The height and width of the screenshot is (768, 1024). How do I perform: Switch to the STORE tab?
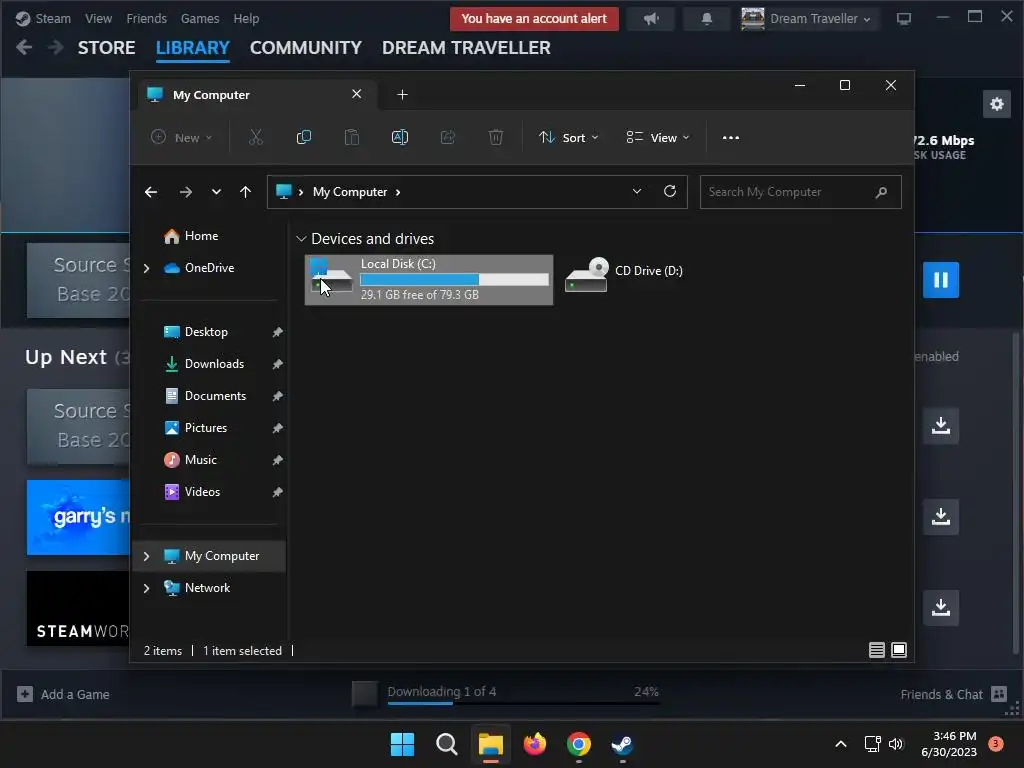click(x=106, y=48)
